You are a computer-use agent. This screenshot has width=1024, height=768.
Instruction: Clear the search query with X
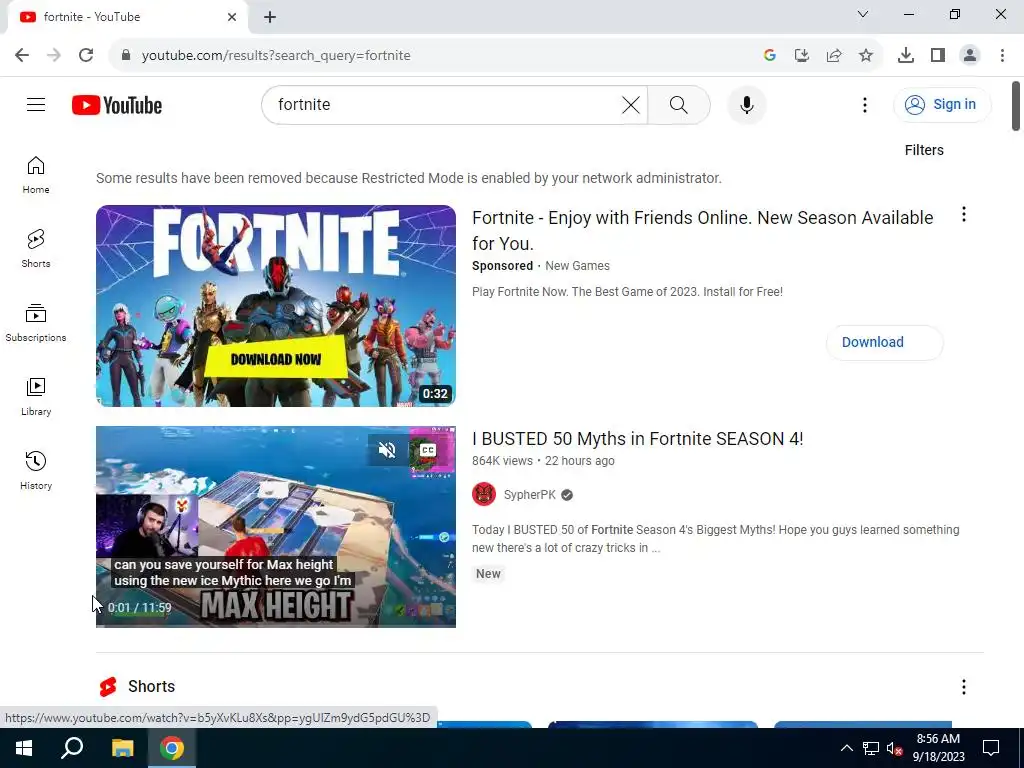(630, 104)
